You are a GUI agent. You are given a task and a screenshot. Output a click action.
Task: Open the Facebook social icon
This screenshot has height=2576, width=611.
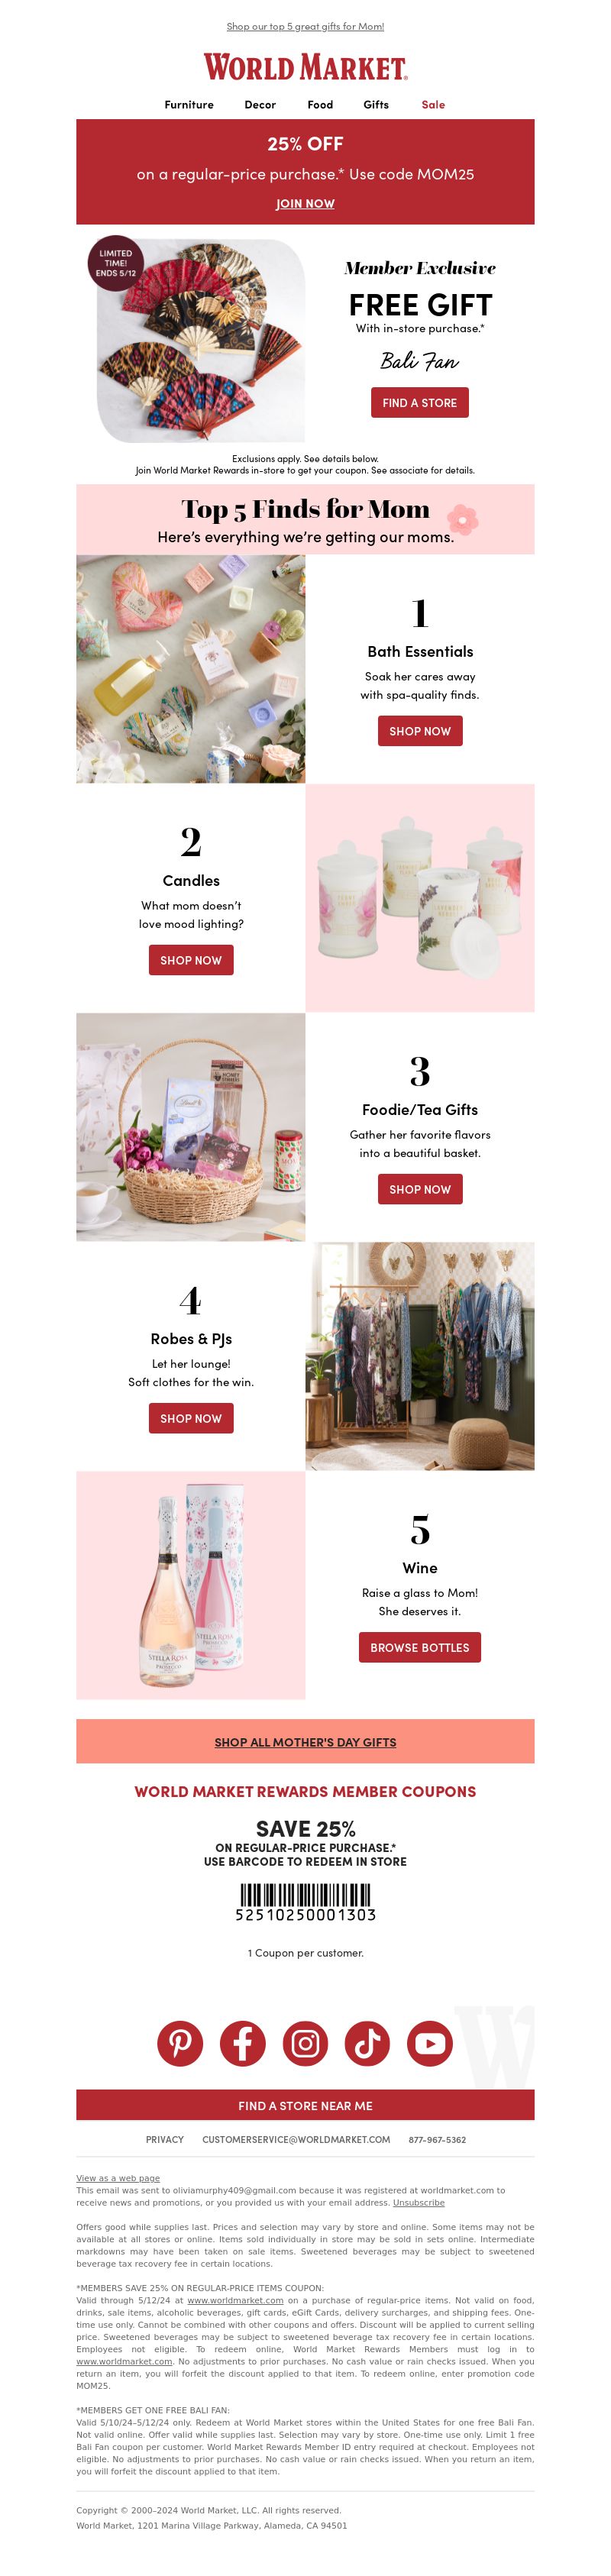[x=243, y=2043]
